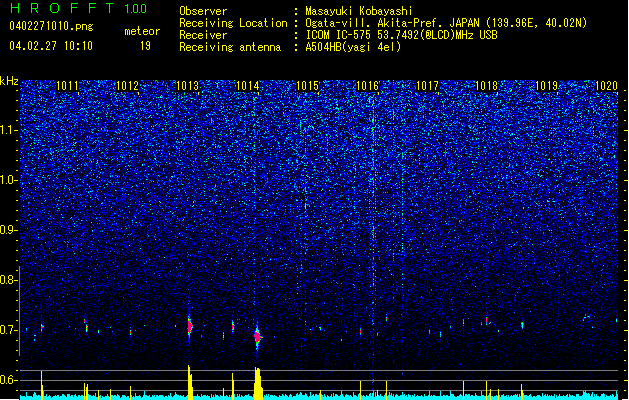Select the Ogata-vill. Akita-Pref. JAPAN location text

pyautogui.click(x=446, y=23)
